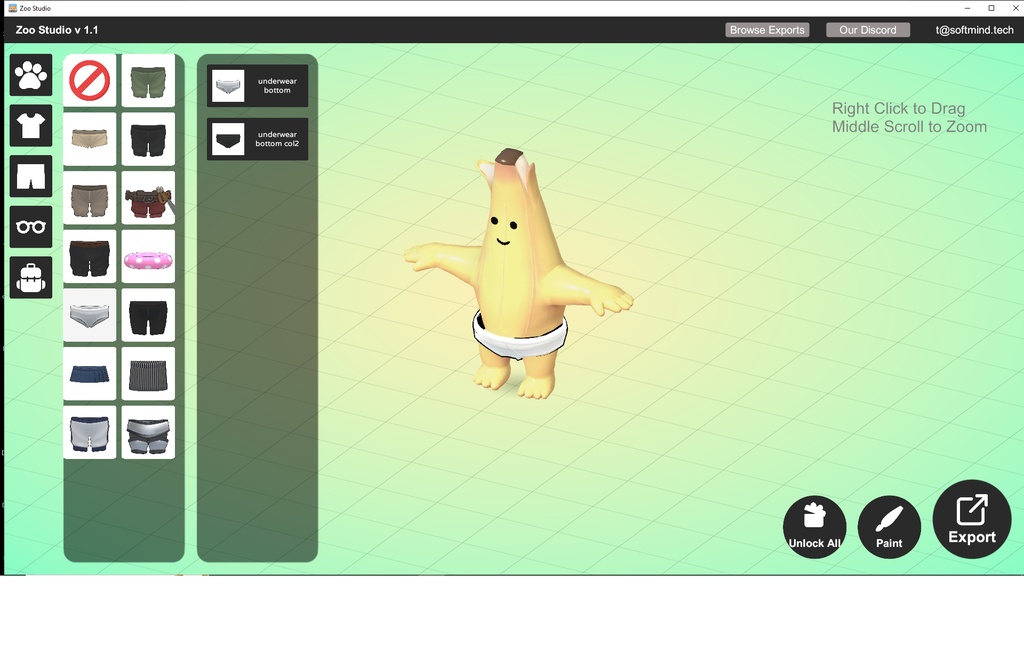The height and width of the screenshot is (661, 1024).
Task: Equip the pink polka-dot swim ring
Action: (x=147, y=256)
